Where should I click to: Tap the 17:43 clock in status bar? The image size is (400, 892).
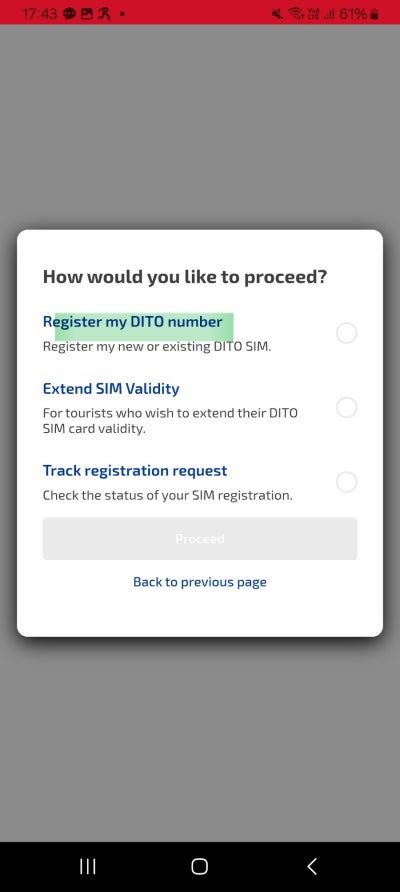tap(40, 14)
